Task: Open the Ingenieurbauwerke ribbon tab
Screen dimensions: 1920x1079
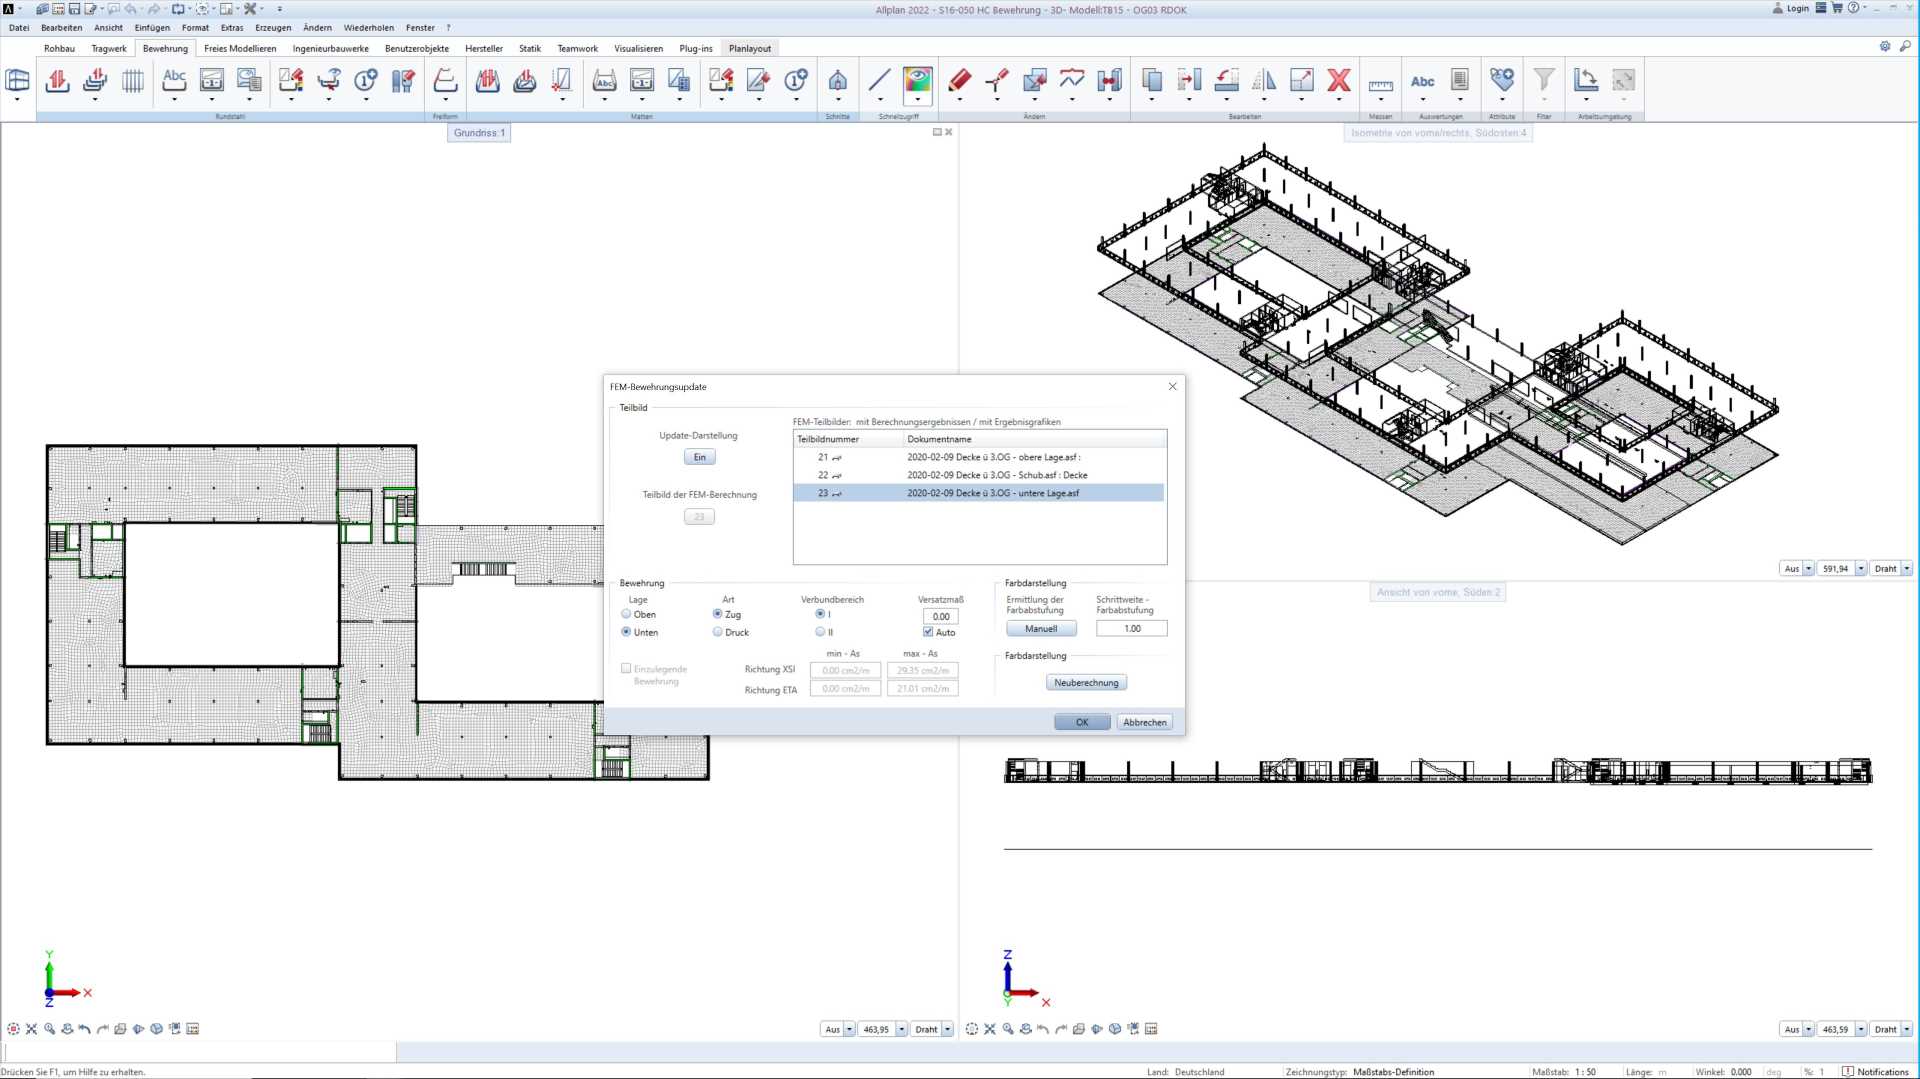Action: coord(330,48)
